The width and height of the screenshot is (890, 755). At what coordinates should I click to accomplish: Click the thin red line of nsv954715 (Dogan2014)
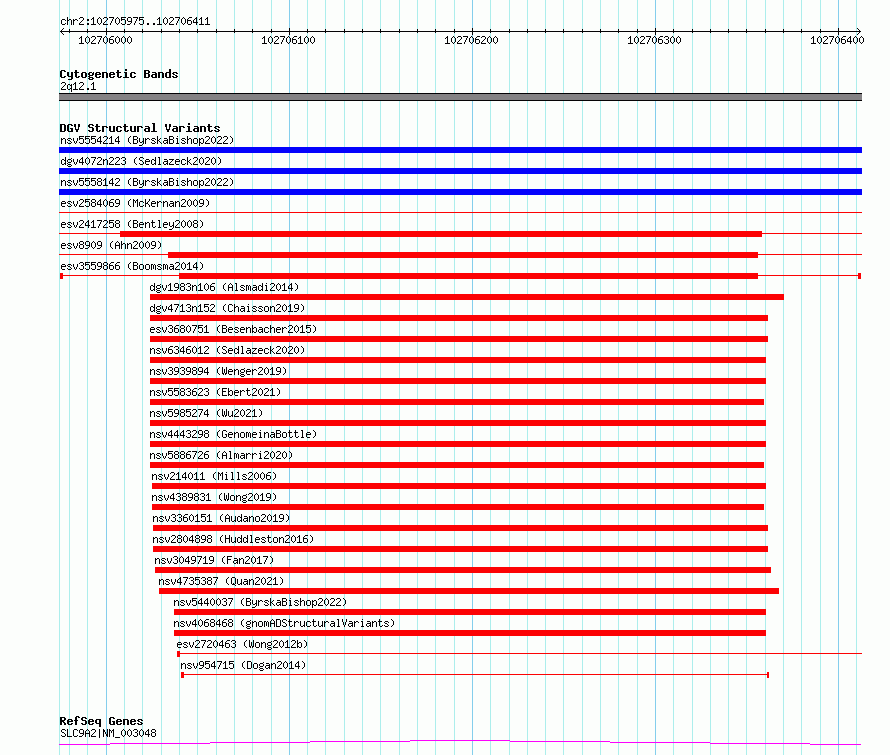tap(475, 675)
